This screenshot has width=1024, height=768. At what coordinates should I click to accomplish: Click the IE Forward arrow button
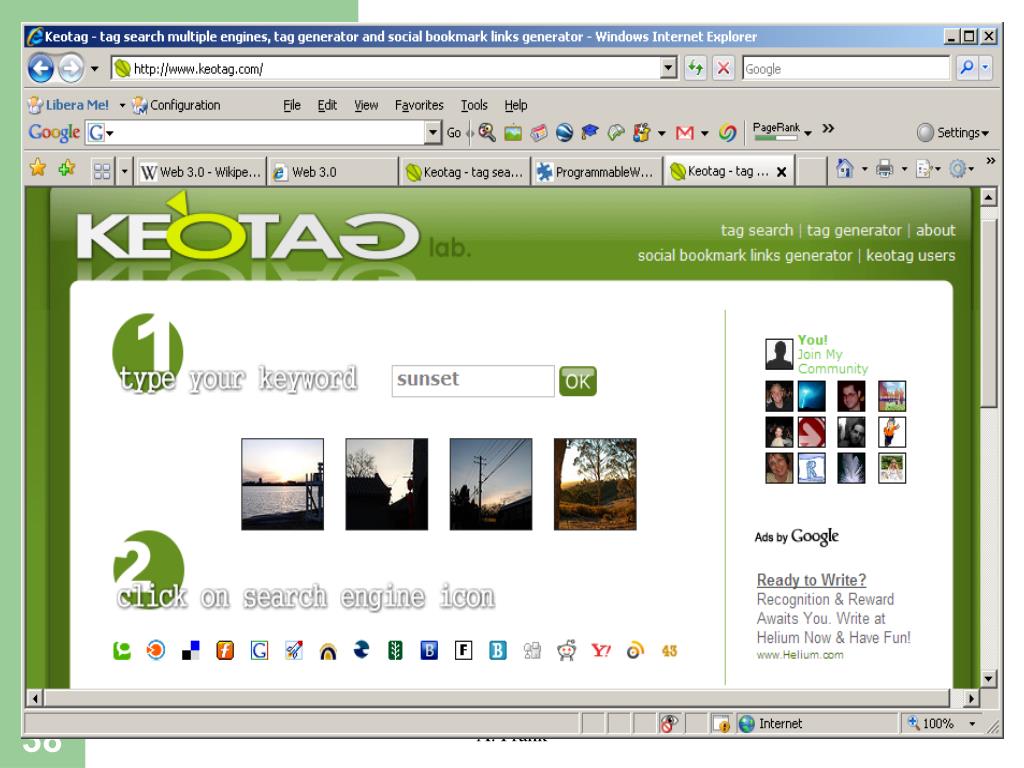tap(71, 68)
